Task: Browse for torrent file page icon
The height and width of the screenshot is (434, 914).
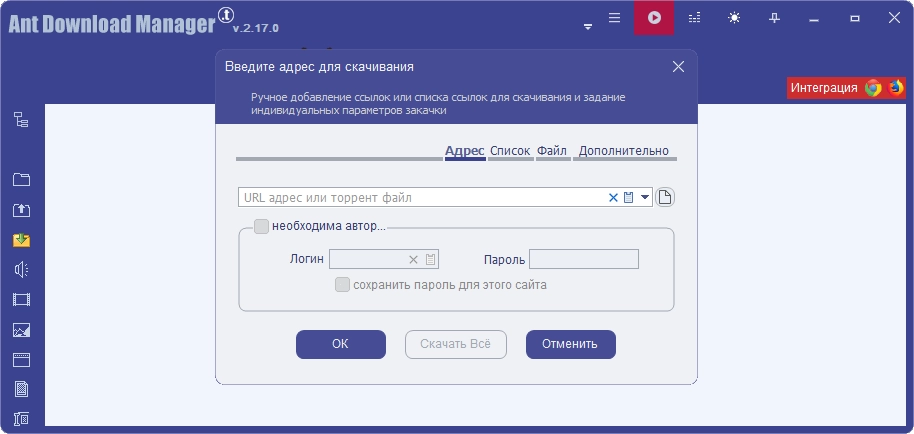Action: click(665, 197)
